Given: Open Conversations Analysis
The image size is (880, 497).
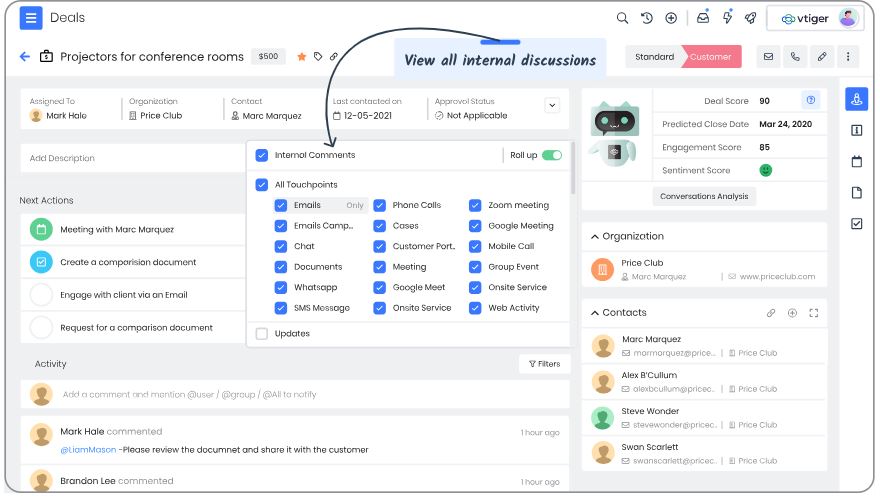Looking at the screenshot, I should (704, 196).
